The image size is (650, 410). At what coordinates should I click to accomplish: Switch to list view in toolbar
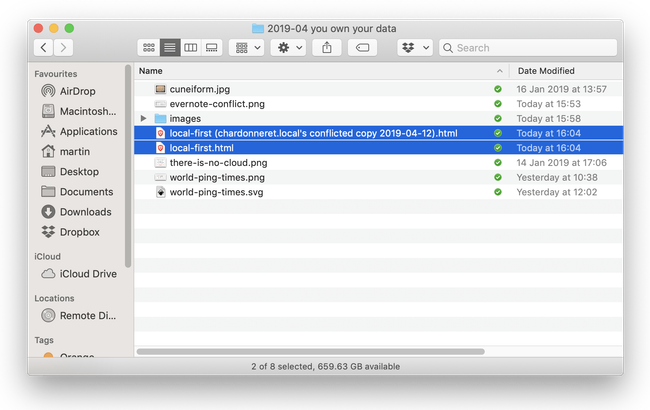click(x=170, y=47)
